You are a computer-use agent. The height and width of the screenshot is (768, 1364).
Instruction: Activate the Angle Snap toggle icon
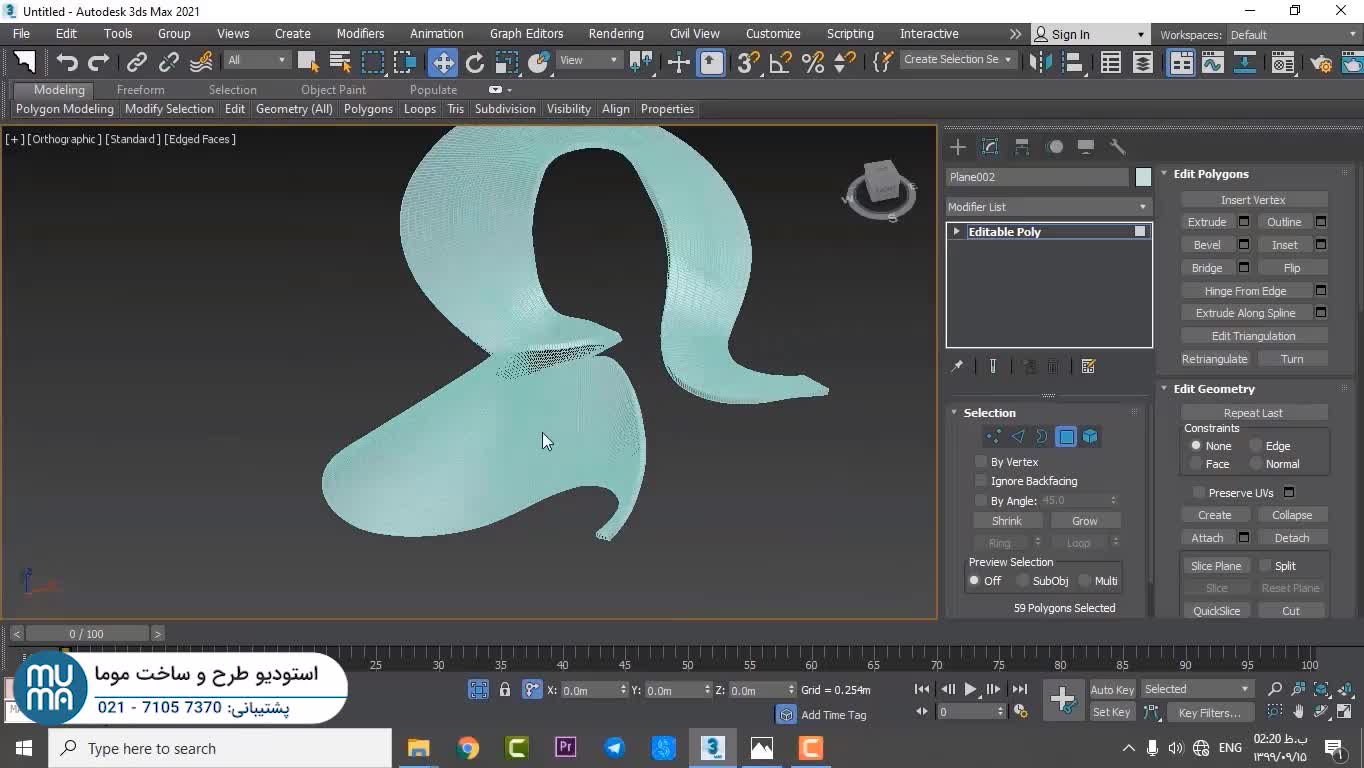(x=780, y=62)
